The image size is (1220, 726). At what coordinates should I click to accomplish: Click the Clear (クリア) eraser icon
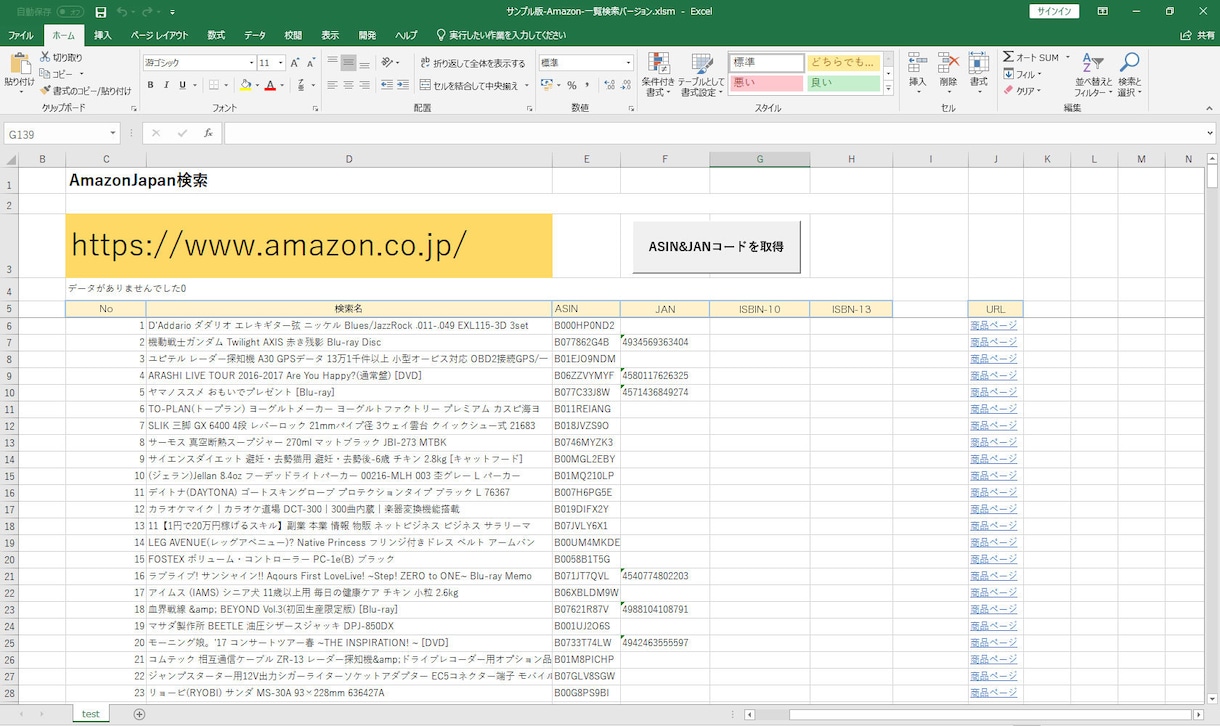click(1008, 90)
